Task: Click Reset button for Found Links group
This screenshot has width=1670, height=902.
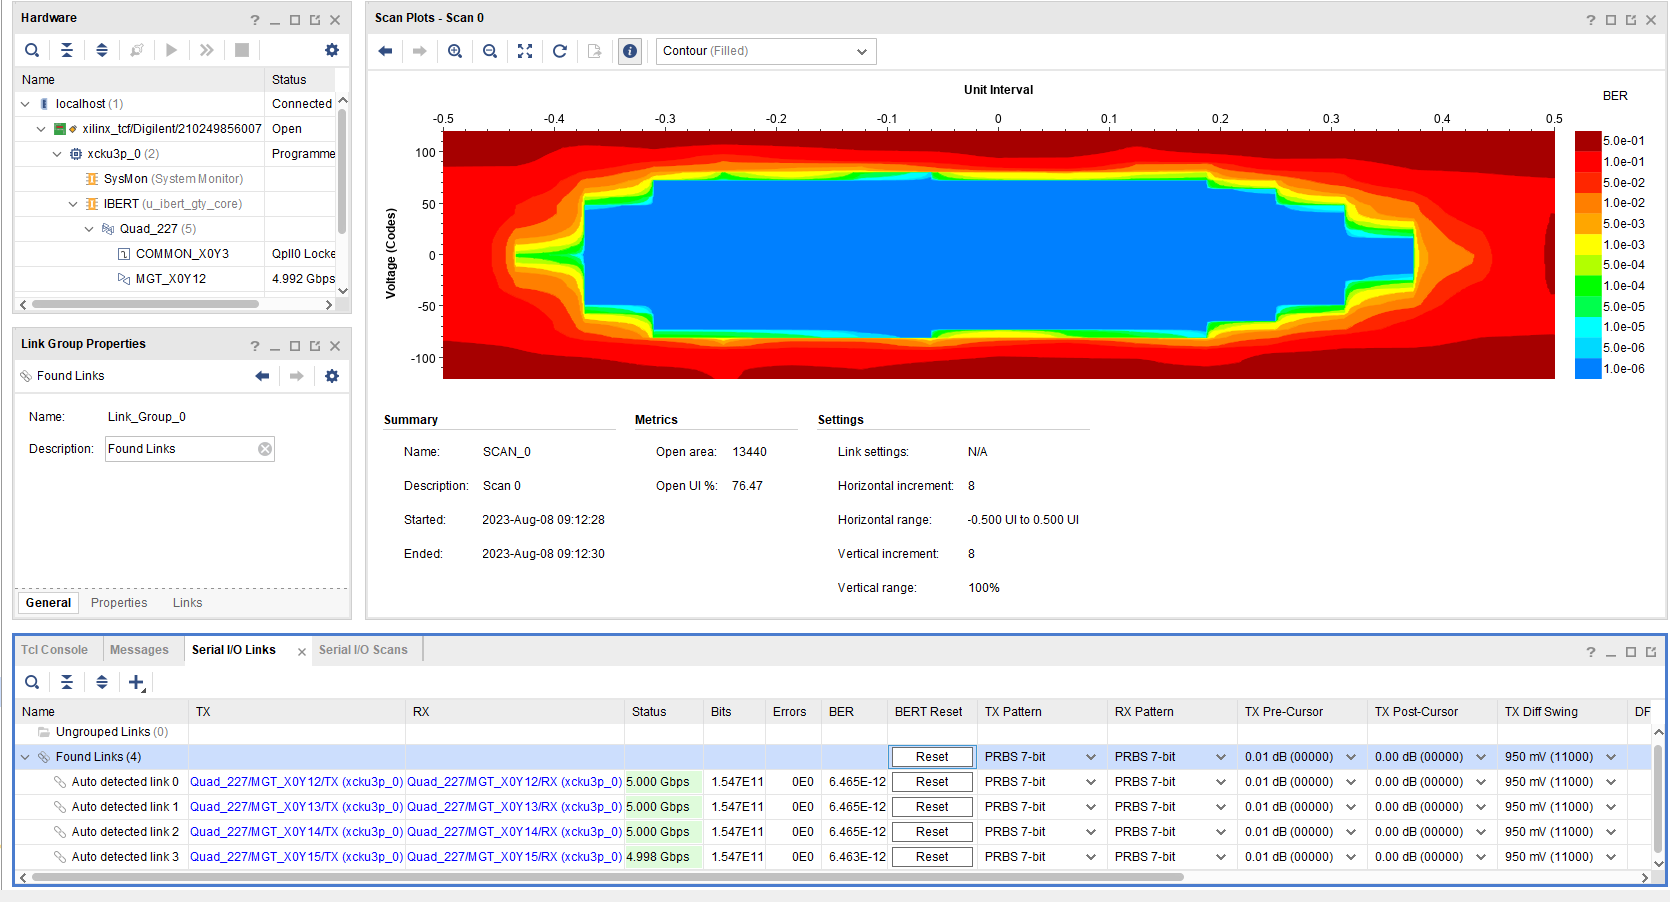Action: point(932,757)
